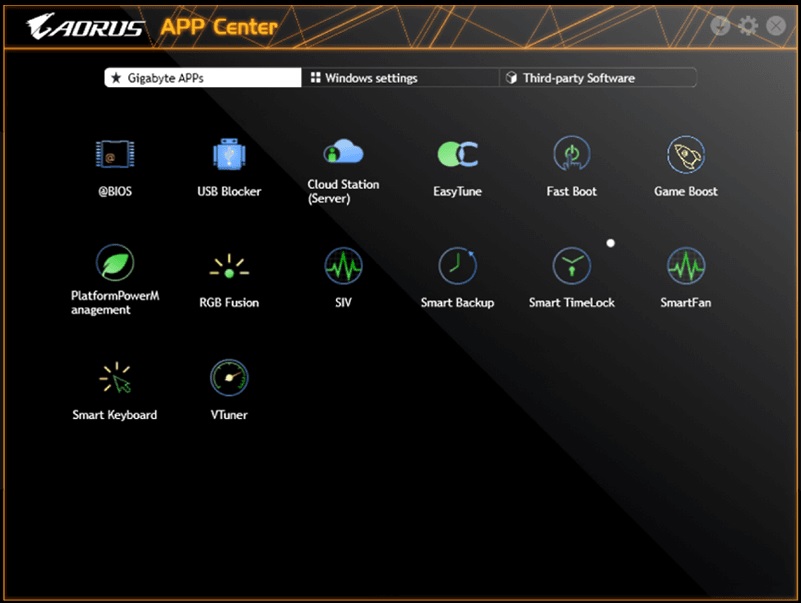Click the update download arrow icon
This screenshot has height=603, width=801.
[x=720, y=26]
